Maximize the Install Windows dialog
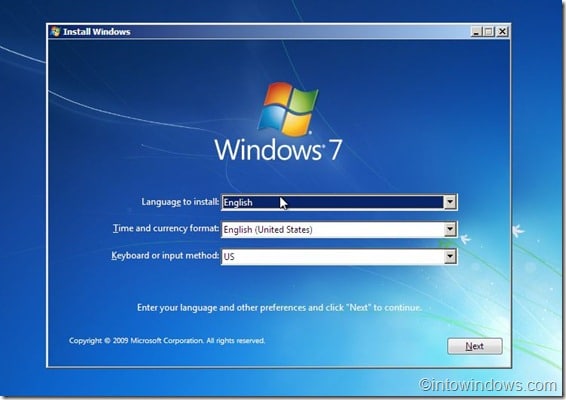566x400 pixels. coord(488,32)
